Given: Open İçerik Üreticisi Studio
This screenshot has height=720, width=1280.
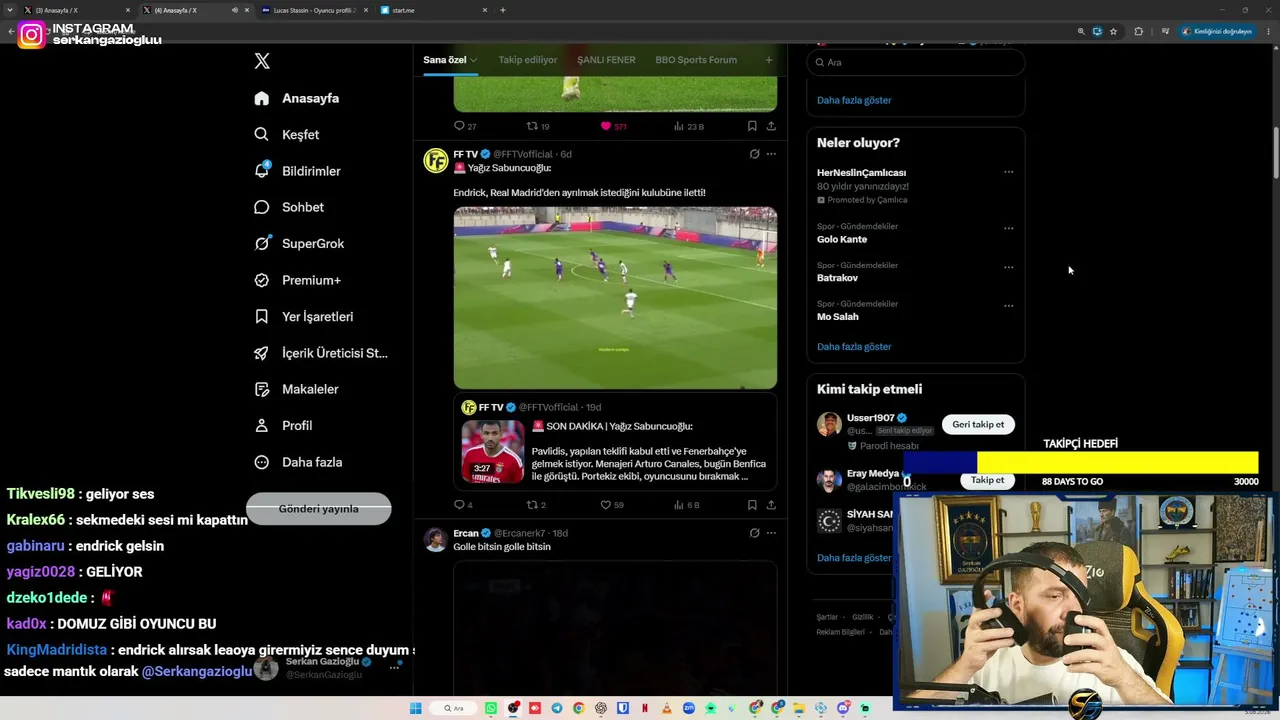Looking at the screenshot, I should (x=321, y=353).
